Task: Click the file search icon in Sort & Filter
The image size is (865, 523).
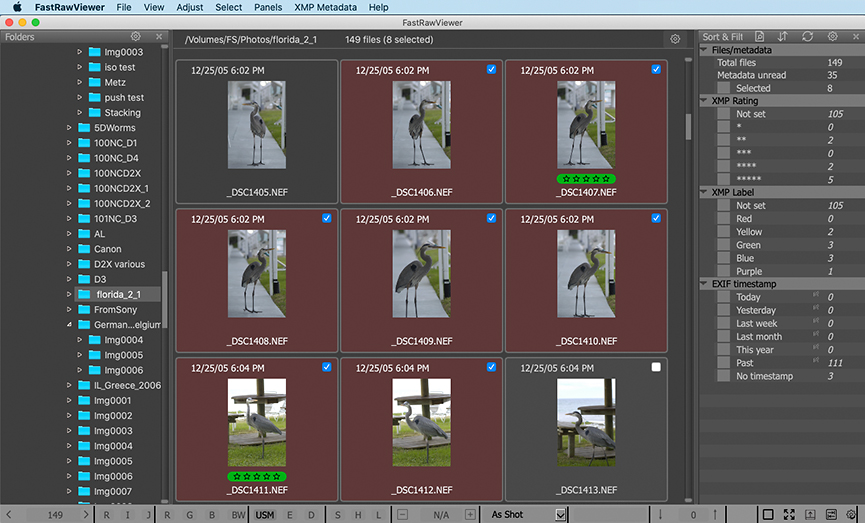Action: pos(759,37)
